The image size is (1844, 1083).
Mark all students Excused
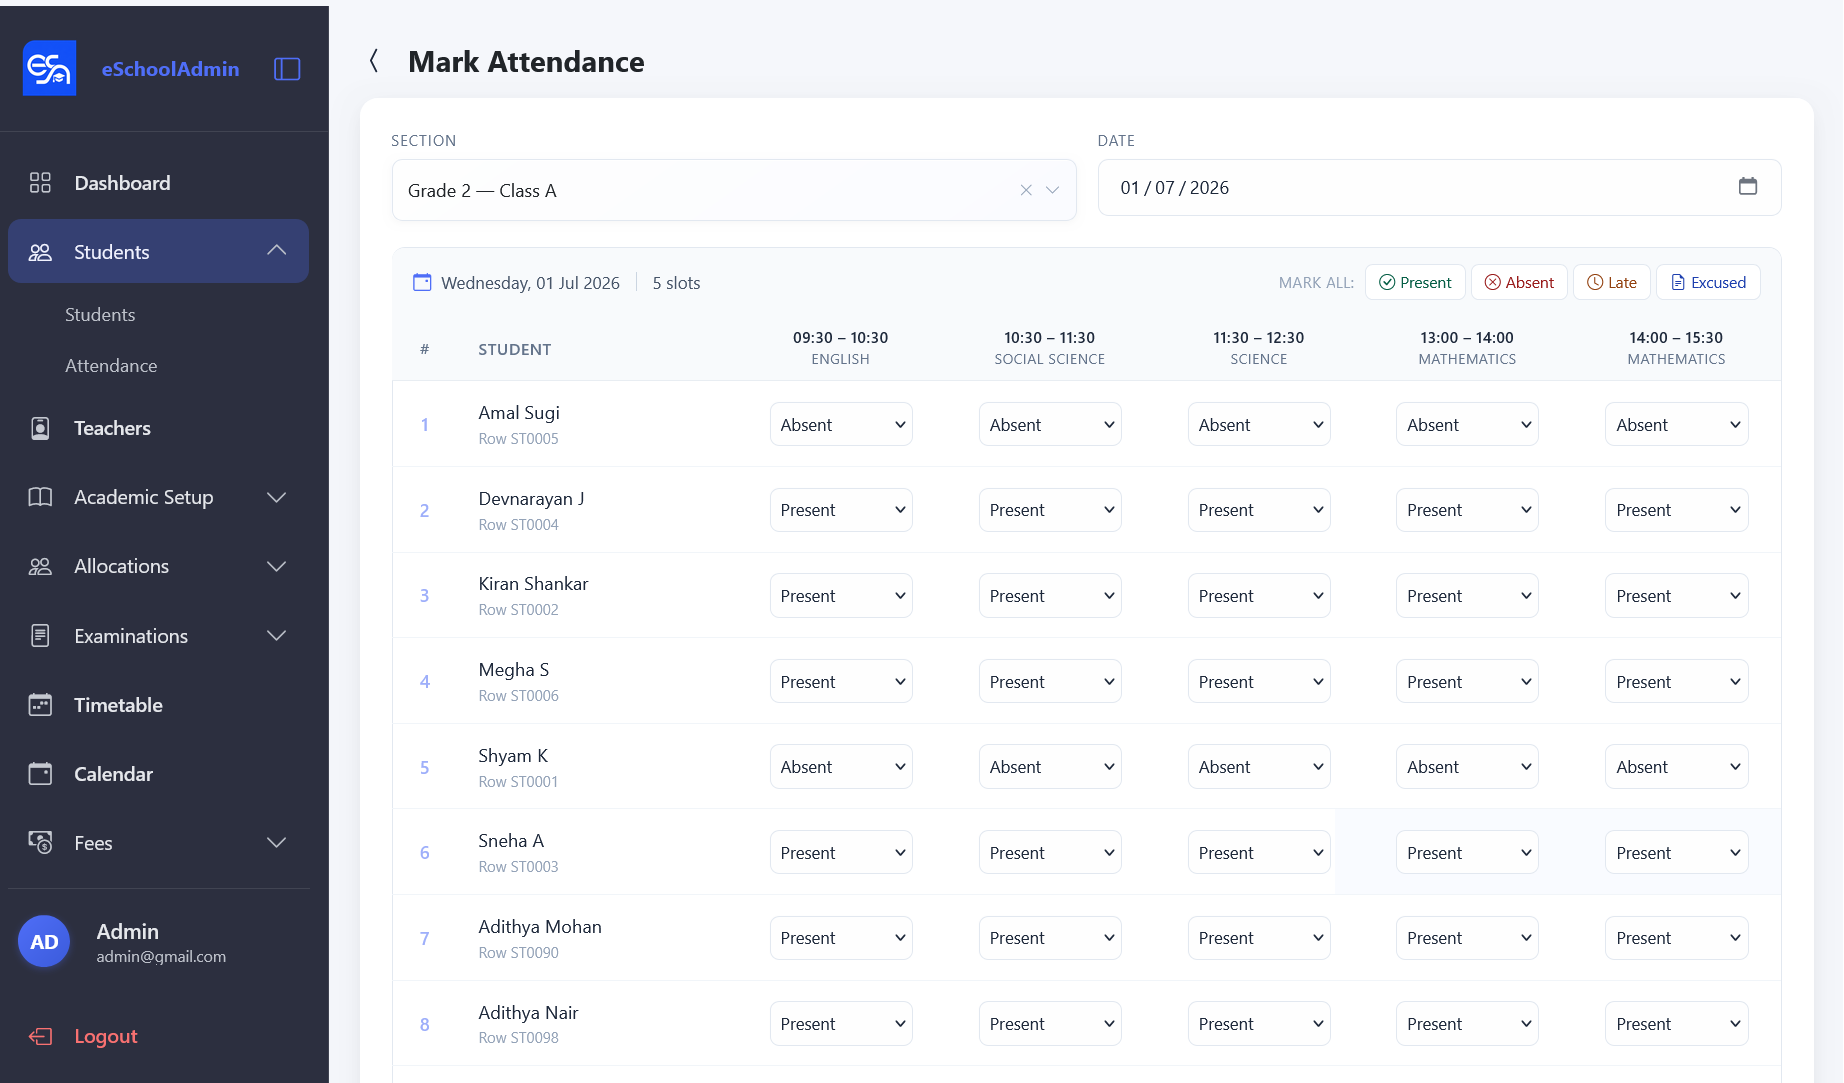(1708, 282)
